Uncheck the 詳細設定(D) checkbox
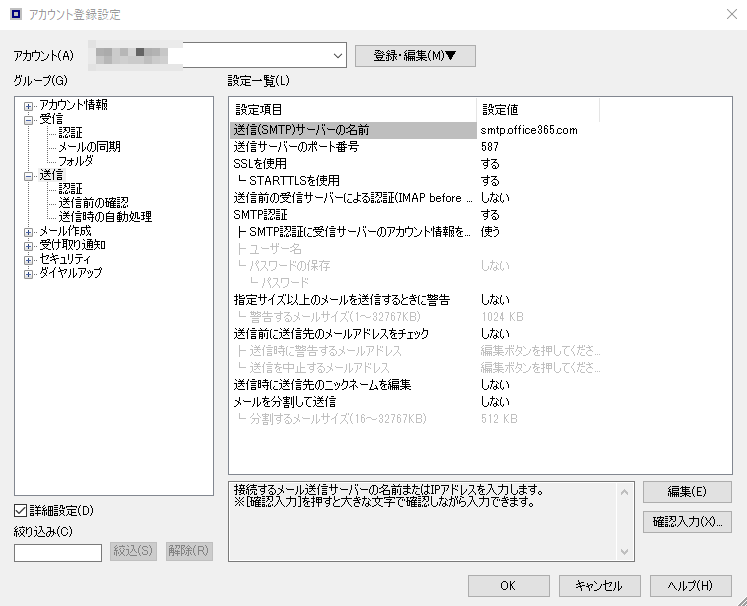This screenshot has height=606, width=747. 20,511
